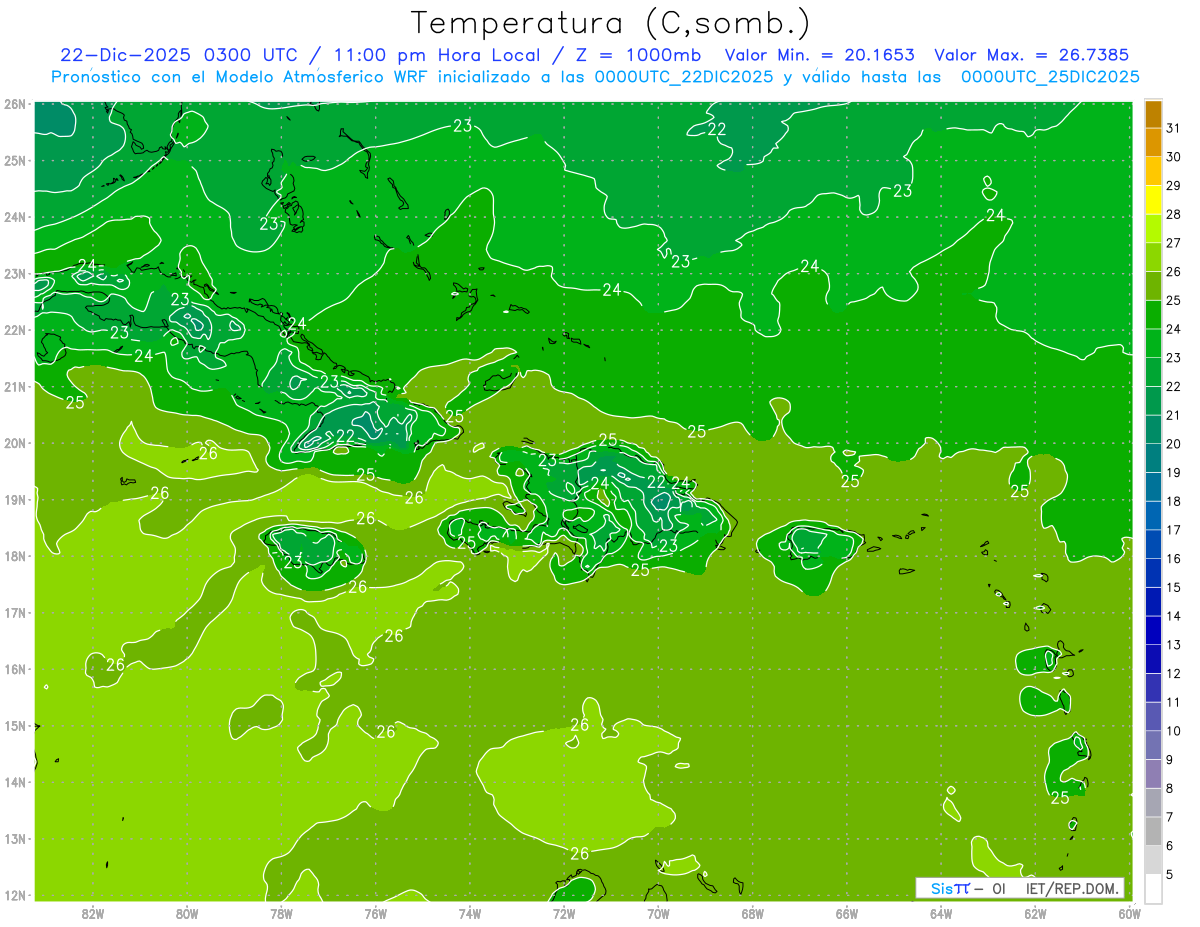Screen dimensions: 1200x927
Task: Click the longitude axis label '62W'
Action: click(1035, 913)
